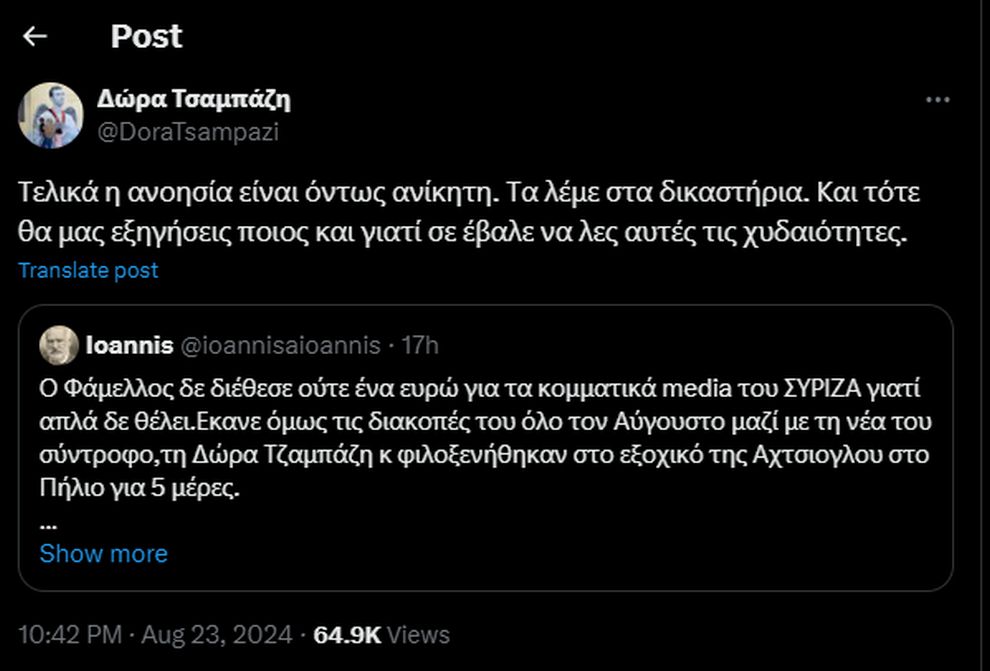Click the back arrow icon
Image resolution: width=990 pixels, height=671 pixels.
pyautogui.click(x=35, y=37)
